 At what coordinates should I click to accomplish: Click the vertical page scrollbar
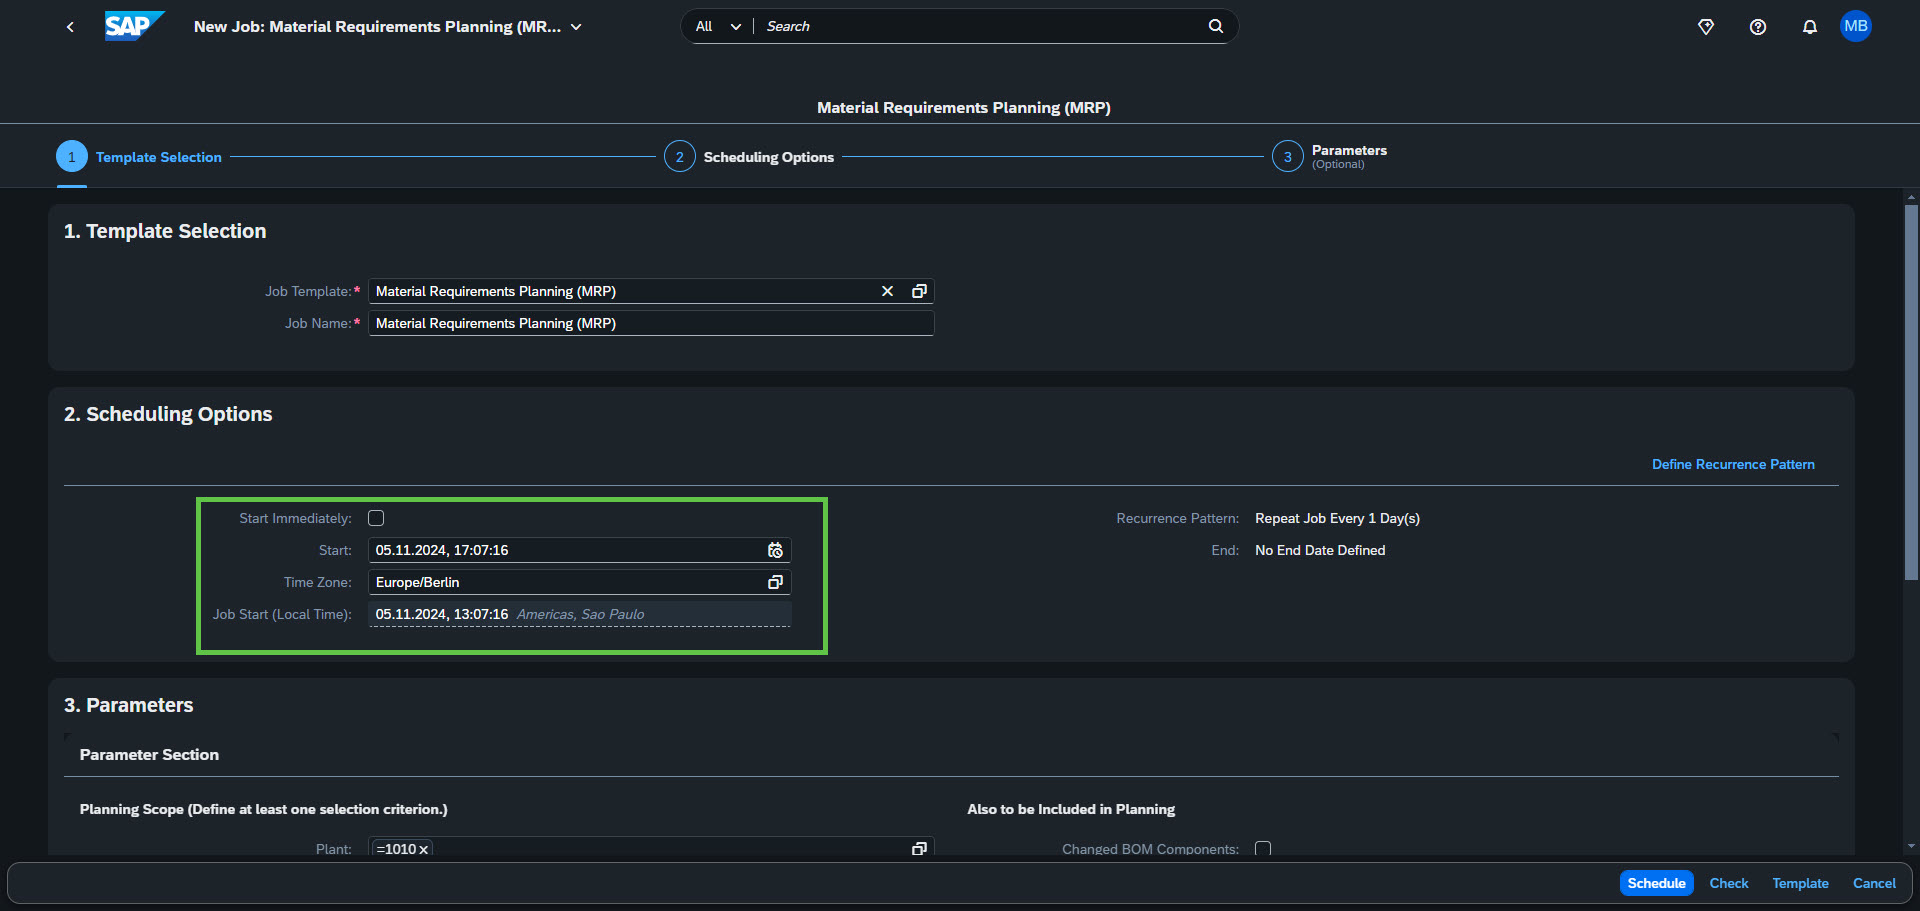pos(1911,392)
